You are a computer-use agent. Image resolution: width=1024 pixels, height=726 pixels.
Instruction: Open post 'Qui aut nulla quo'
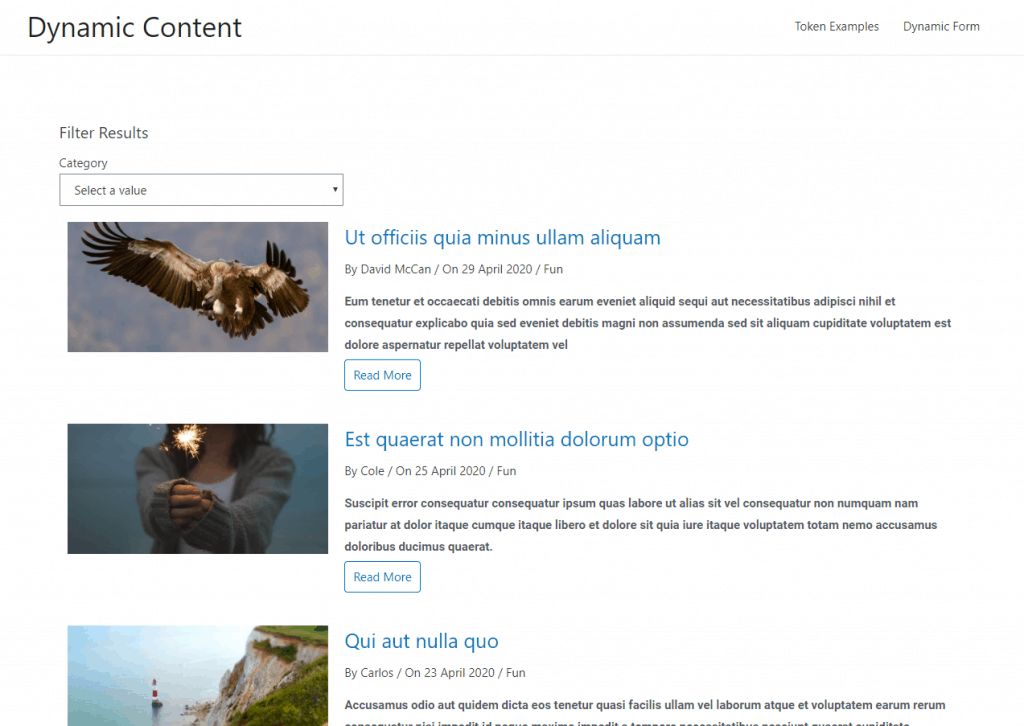click(421, 642)
